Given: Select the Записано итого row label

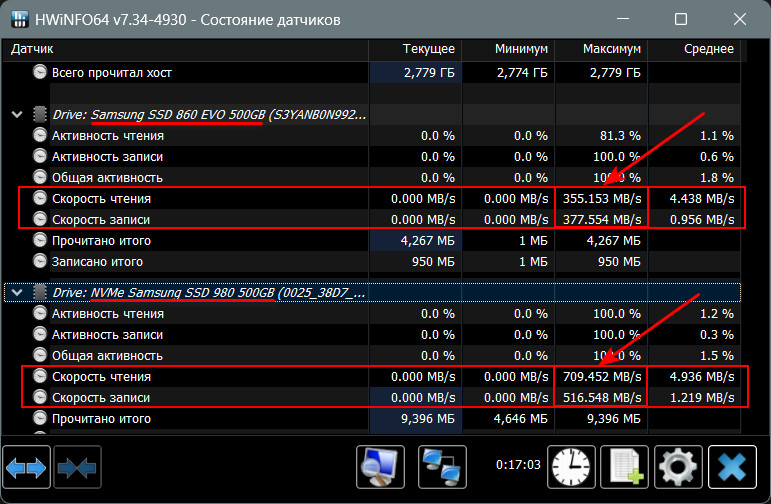Looking at the screenshot, I should 97,262.
